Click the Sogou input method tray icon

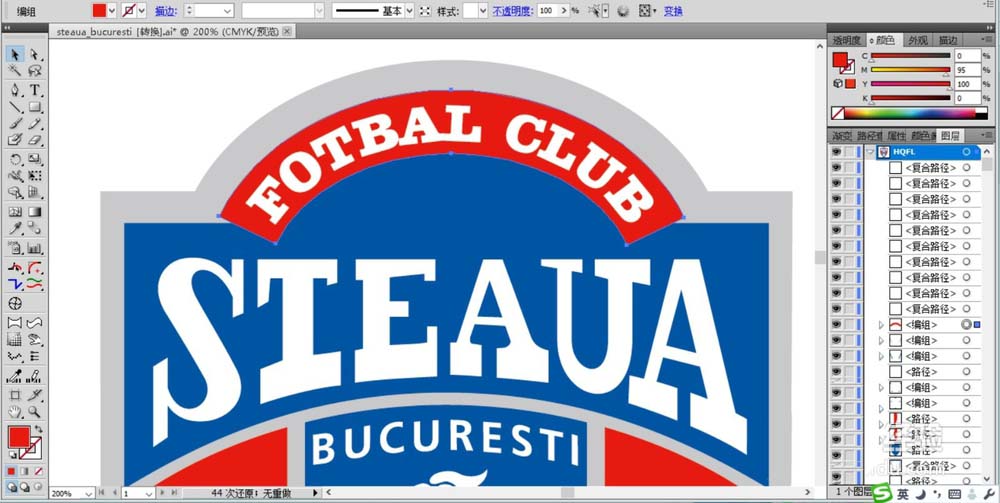coord(882,494)
